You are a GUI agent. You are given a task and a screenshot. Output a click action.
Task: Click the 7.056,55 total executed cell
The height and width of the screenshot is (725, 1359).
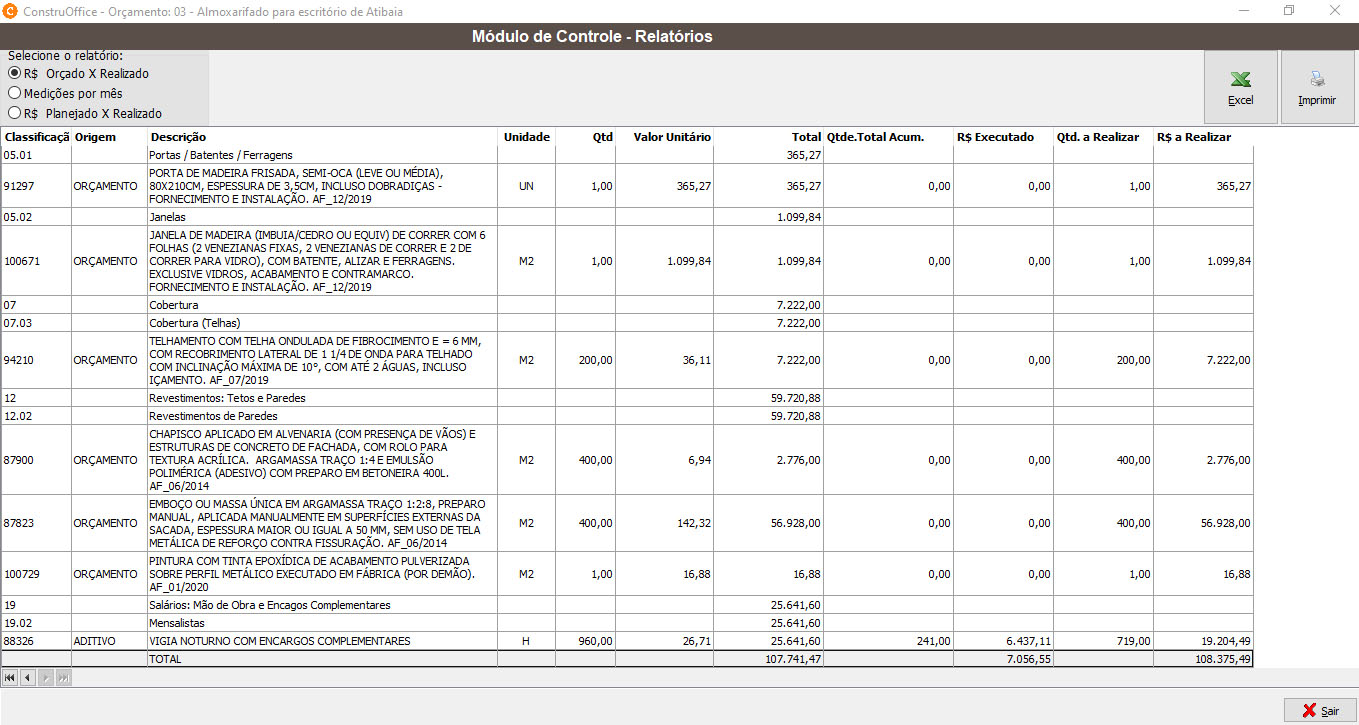[1003, 660]
